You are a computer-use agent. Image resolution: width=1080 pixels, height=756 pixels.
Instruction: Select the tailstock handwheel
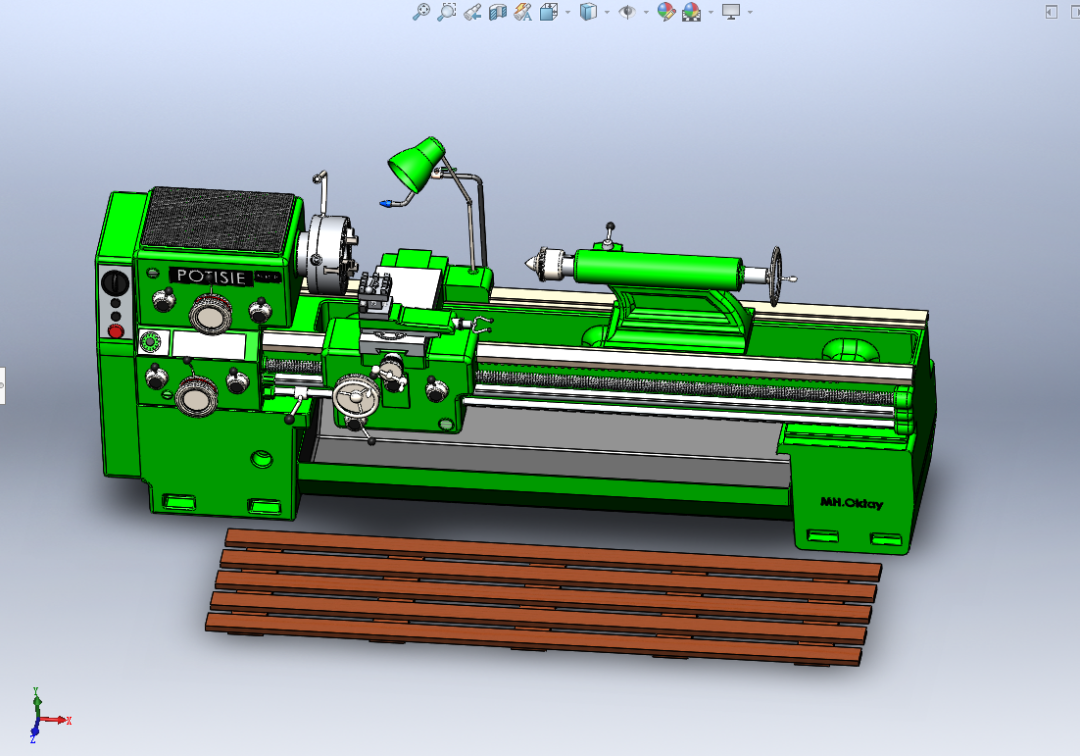[776, 275]
